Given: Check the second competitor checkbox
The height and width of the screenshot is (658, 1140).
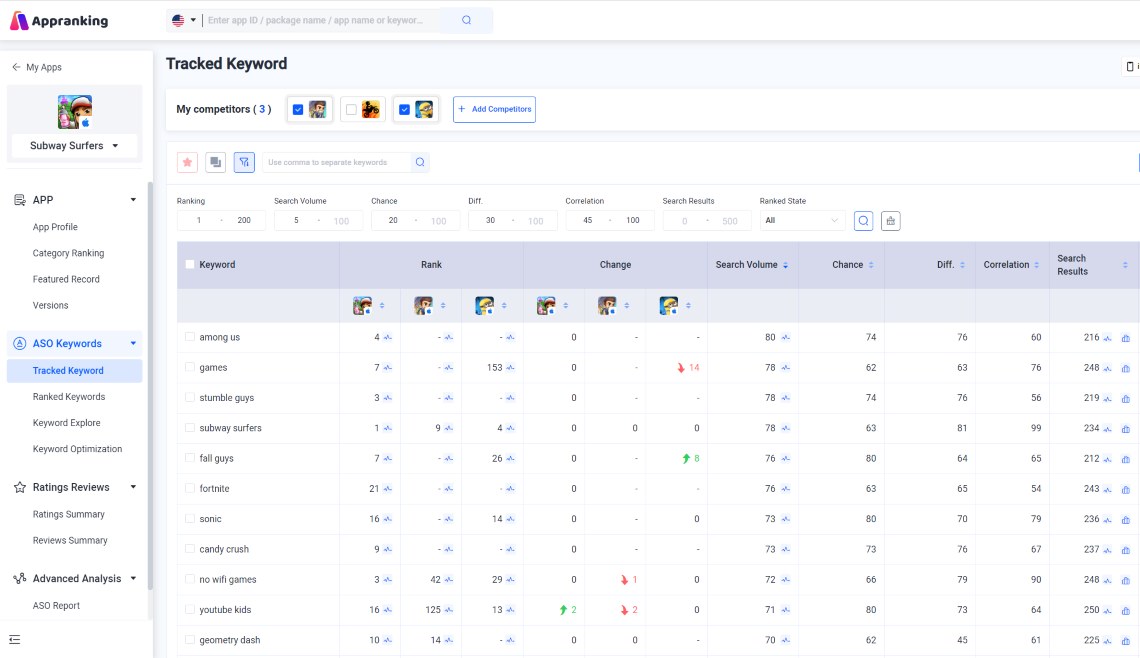Looking at the screenshot, I should [351, 110].
